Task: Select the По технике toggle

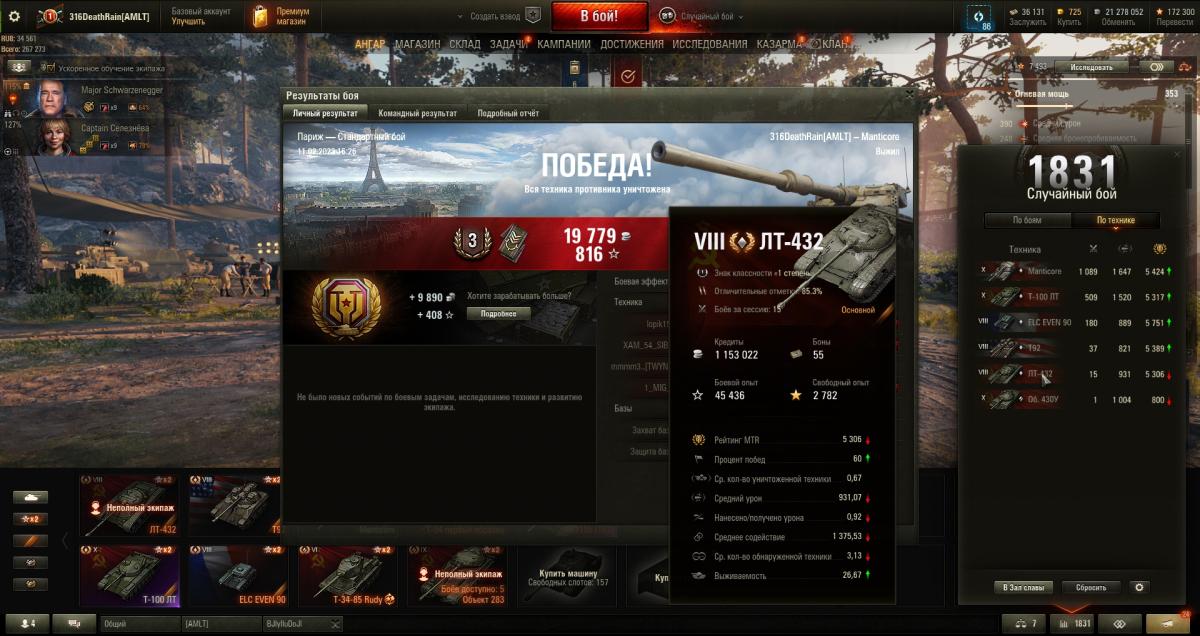Action: point(1115,220)
